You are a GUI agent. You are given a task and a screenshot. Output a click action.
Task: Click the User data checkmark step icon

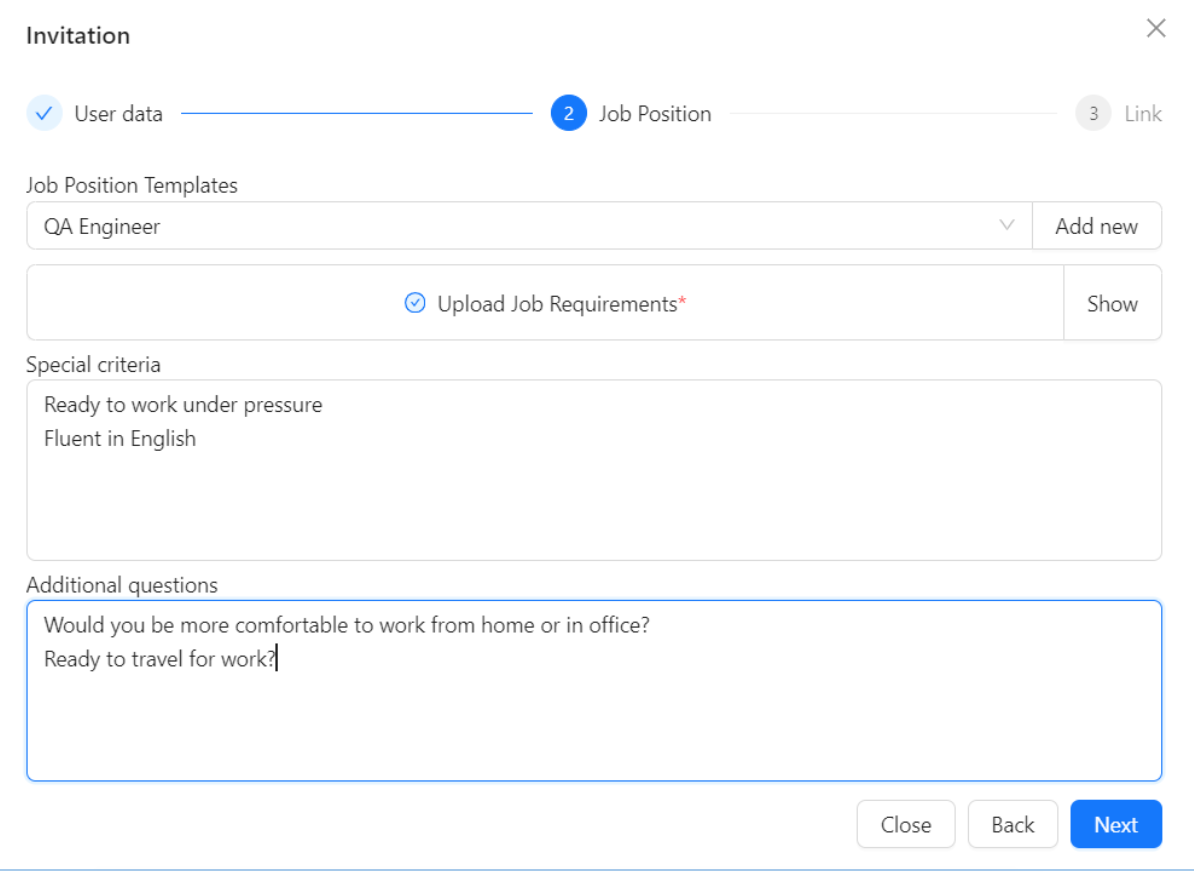pos(44,113)
